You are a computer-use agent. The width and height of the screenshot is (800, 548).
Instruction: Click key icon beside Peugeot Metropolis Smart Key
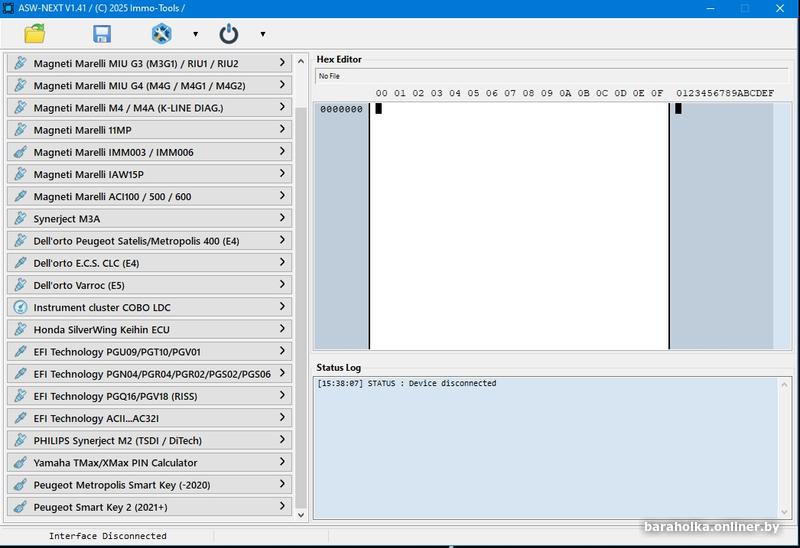point(20,485)
